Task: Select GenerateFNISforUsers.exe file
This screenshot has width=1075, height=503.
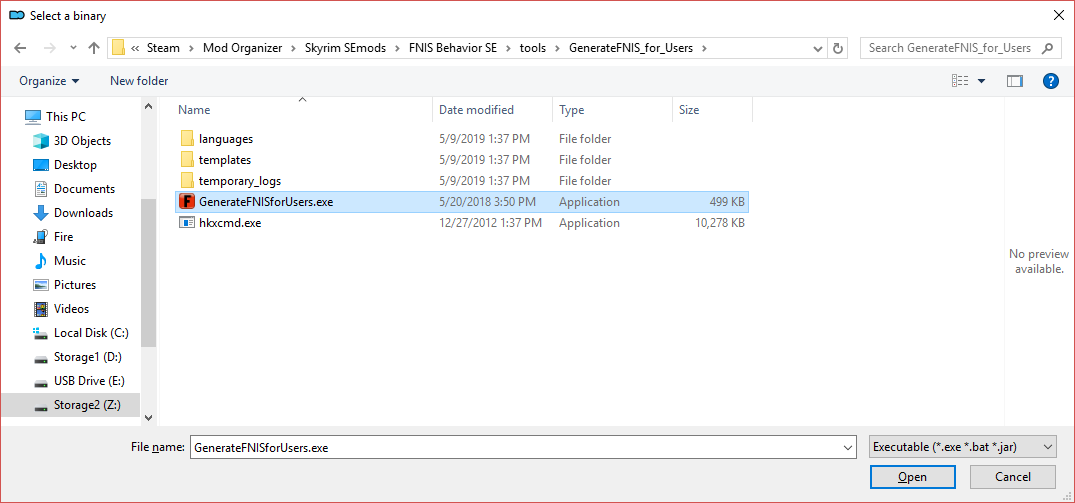Action: [x=462, y=201]
